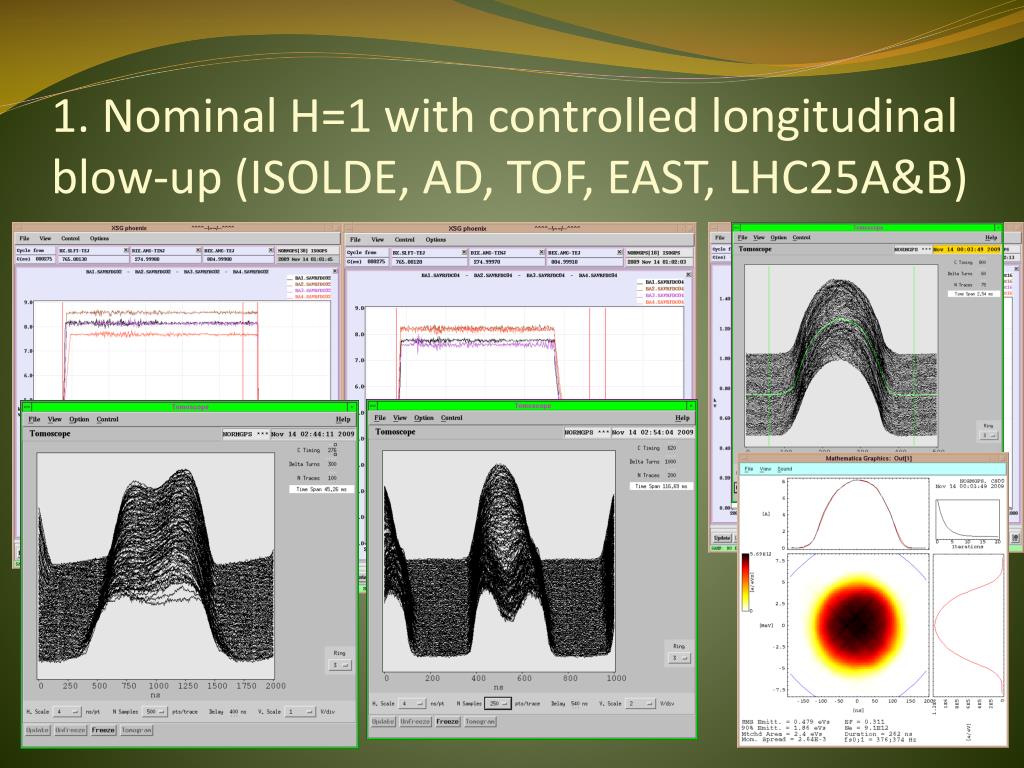Viewport: 1024px width, 768px height.
Task: Open File menu in 02:54:04 Tomoscope window
Action: pos(380,418)
